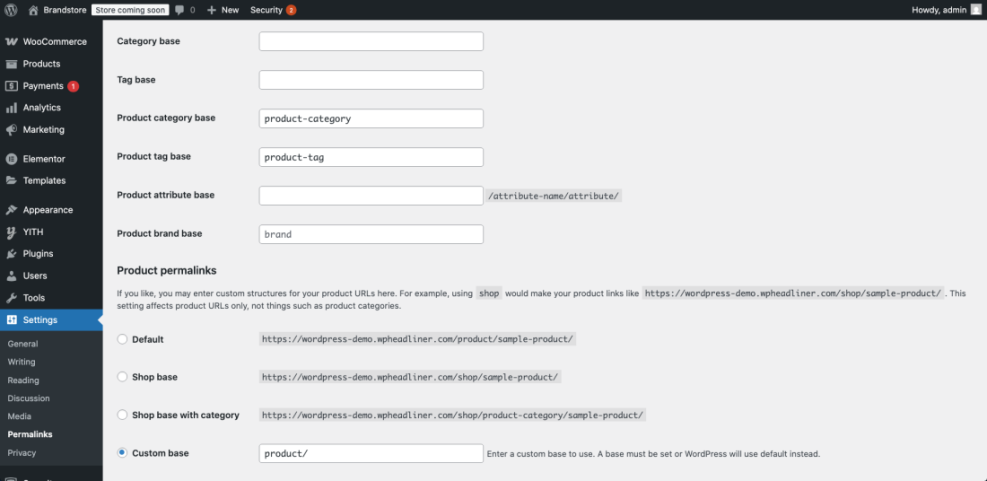Open Permalinks settings submenu
This screenshot has width=987, height=481.
30,434
